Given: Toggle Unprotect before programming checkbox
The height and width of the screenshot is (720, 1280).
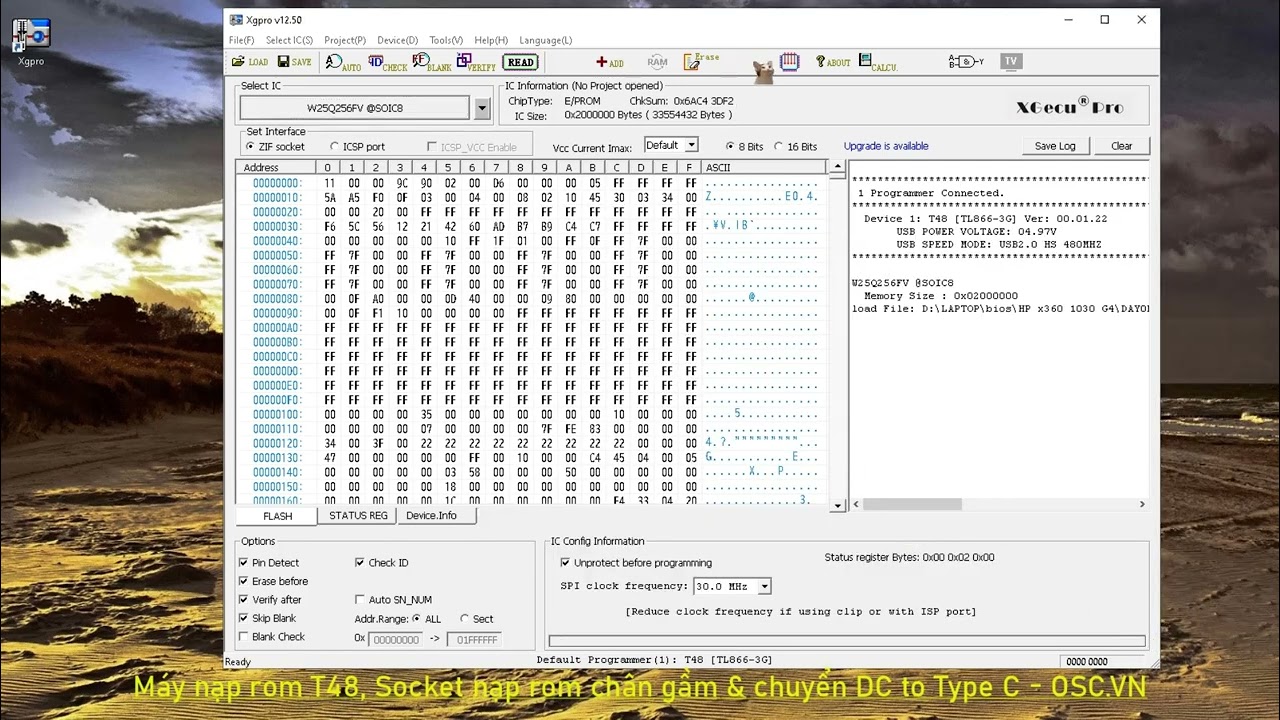Looking at the screenshot, I should click(565, 563).
